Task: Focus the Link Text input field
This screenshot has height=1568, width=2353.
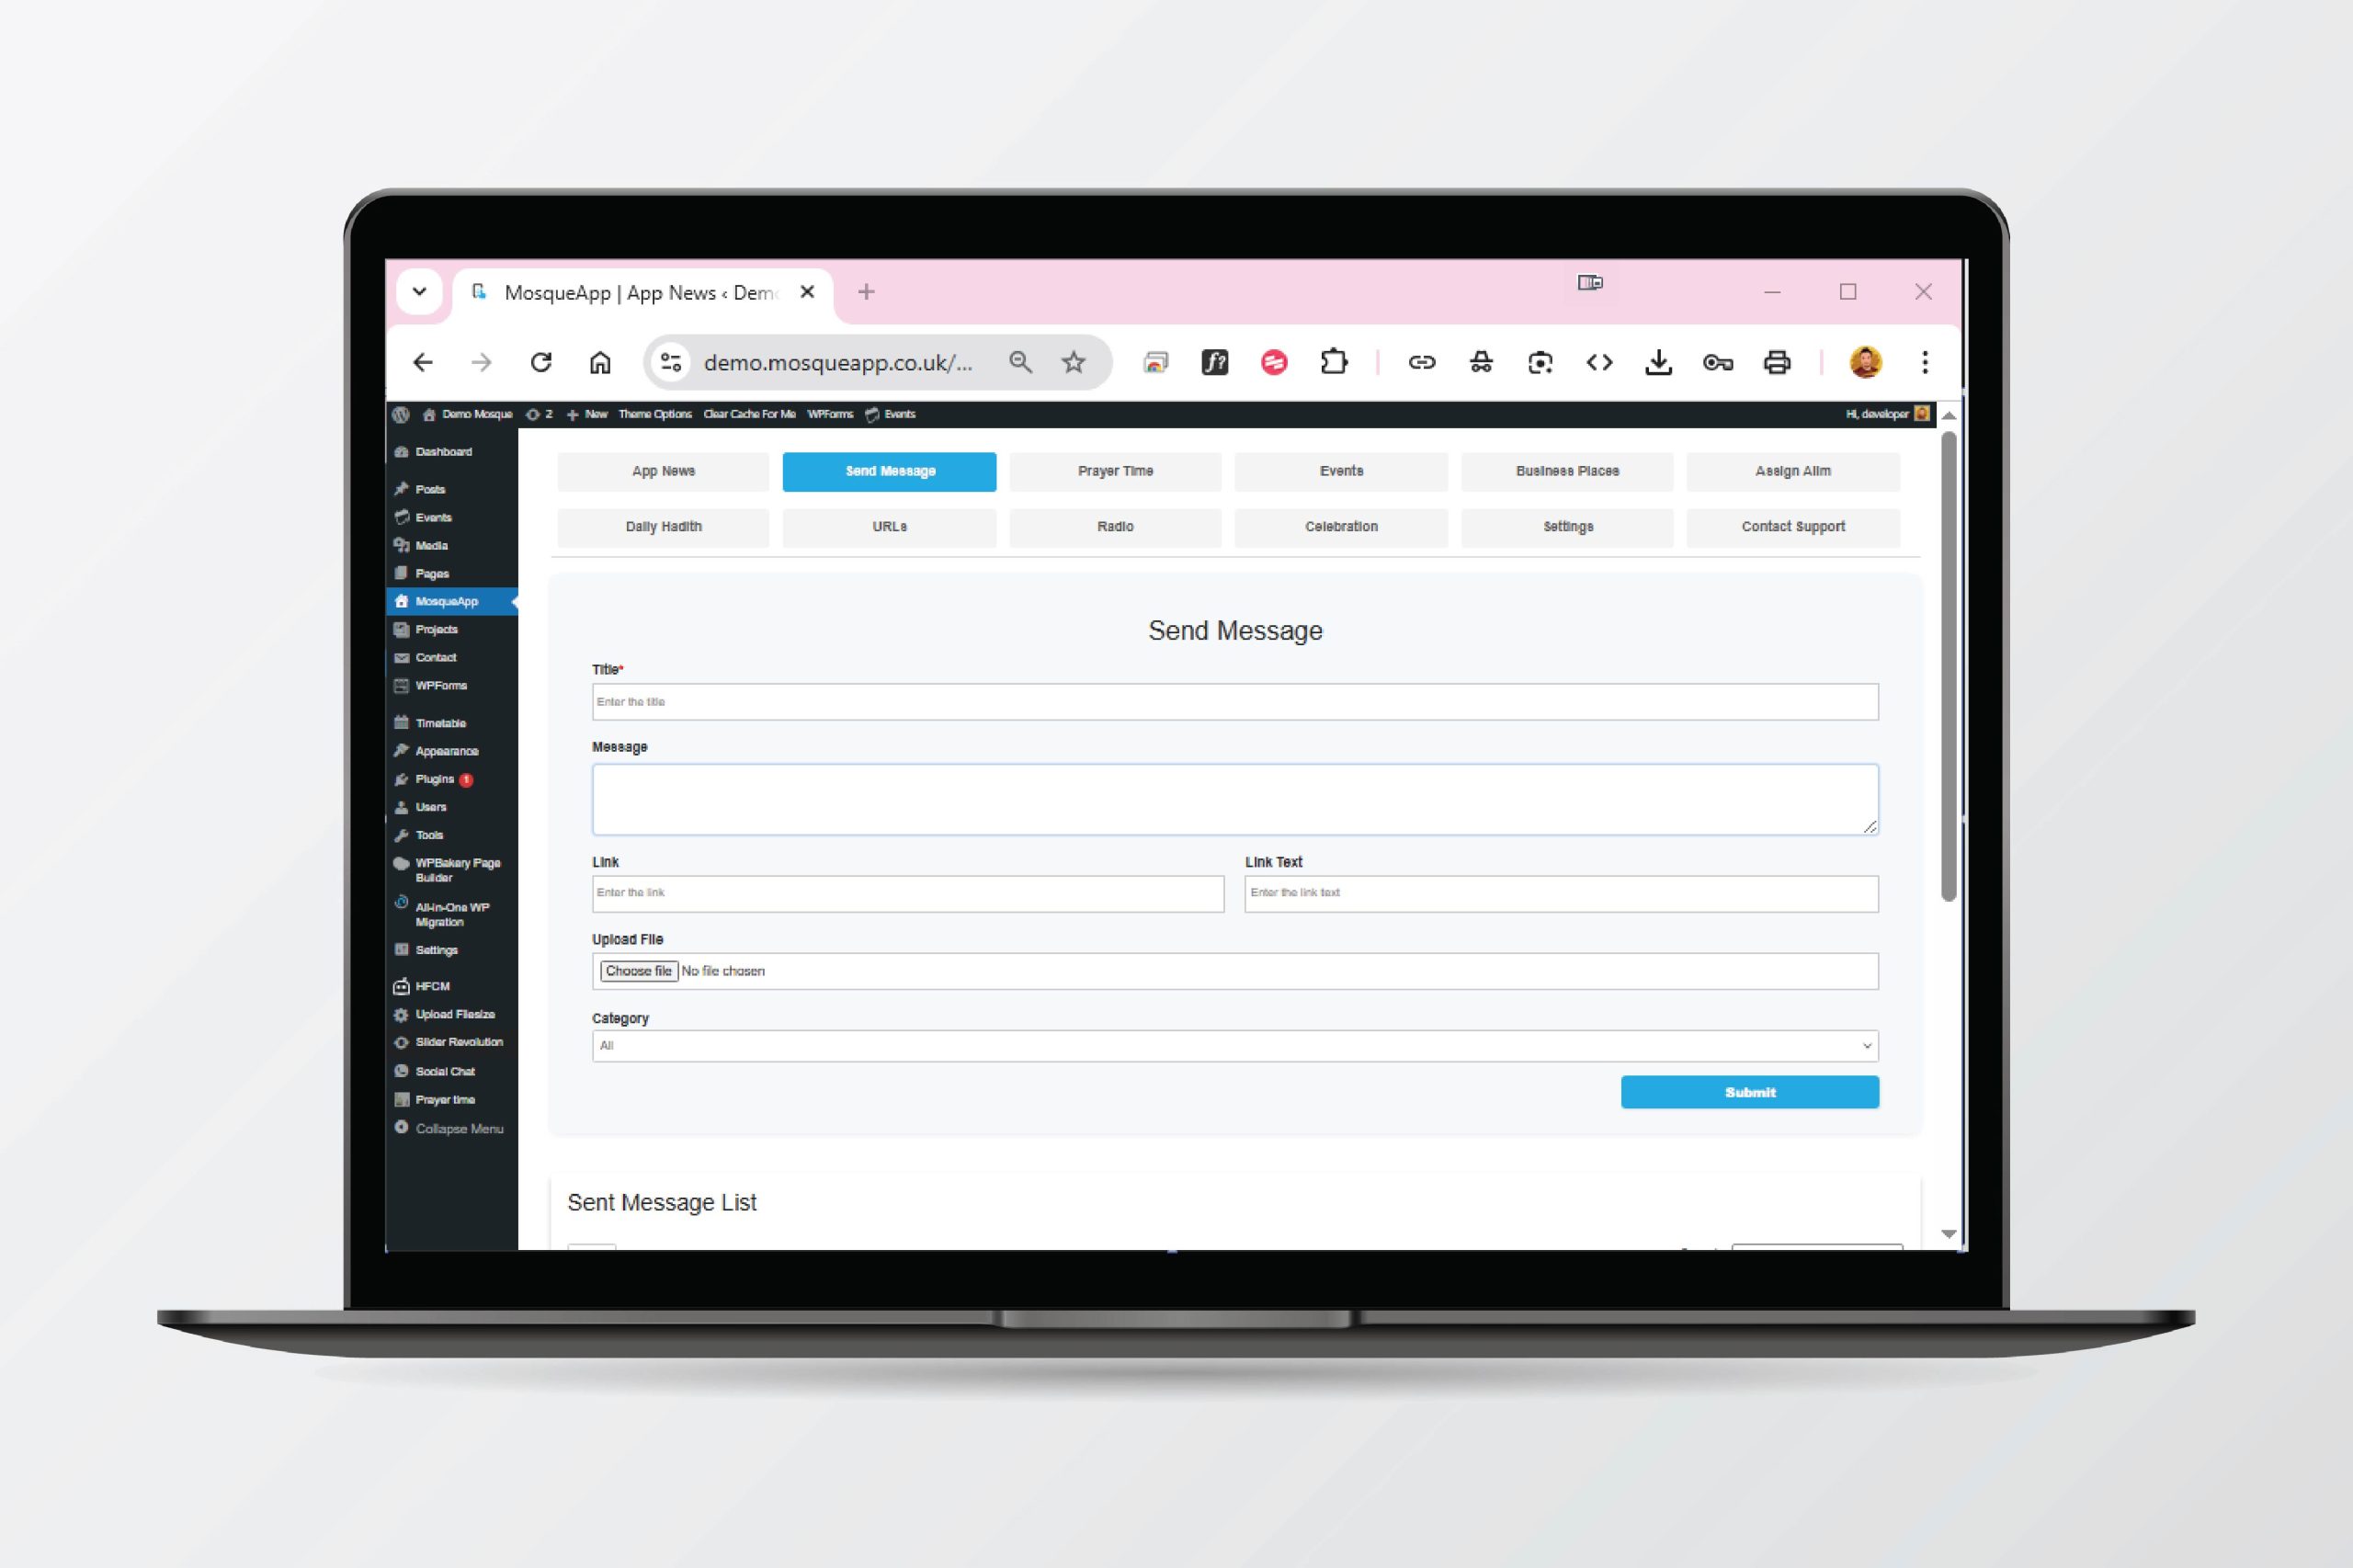Action: pos(1560,893)
